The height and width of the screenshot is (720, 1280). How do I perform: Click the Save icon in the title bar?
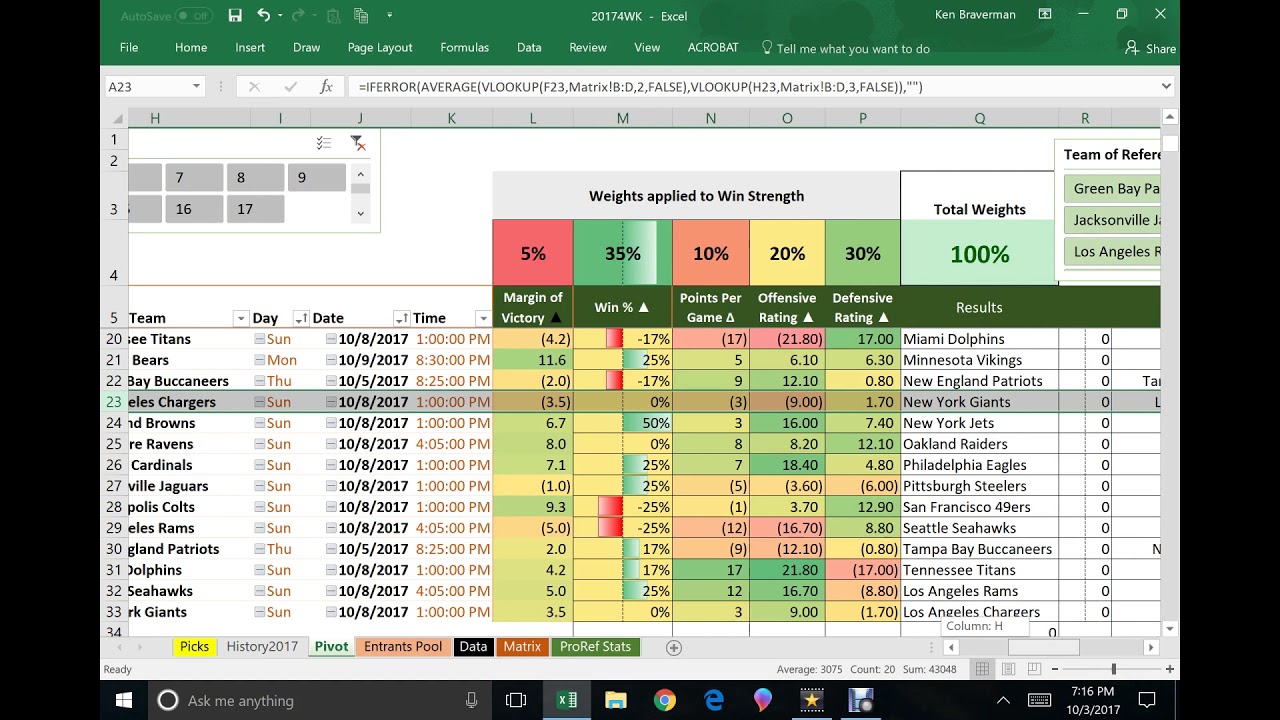(235, 15)
